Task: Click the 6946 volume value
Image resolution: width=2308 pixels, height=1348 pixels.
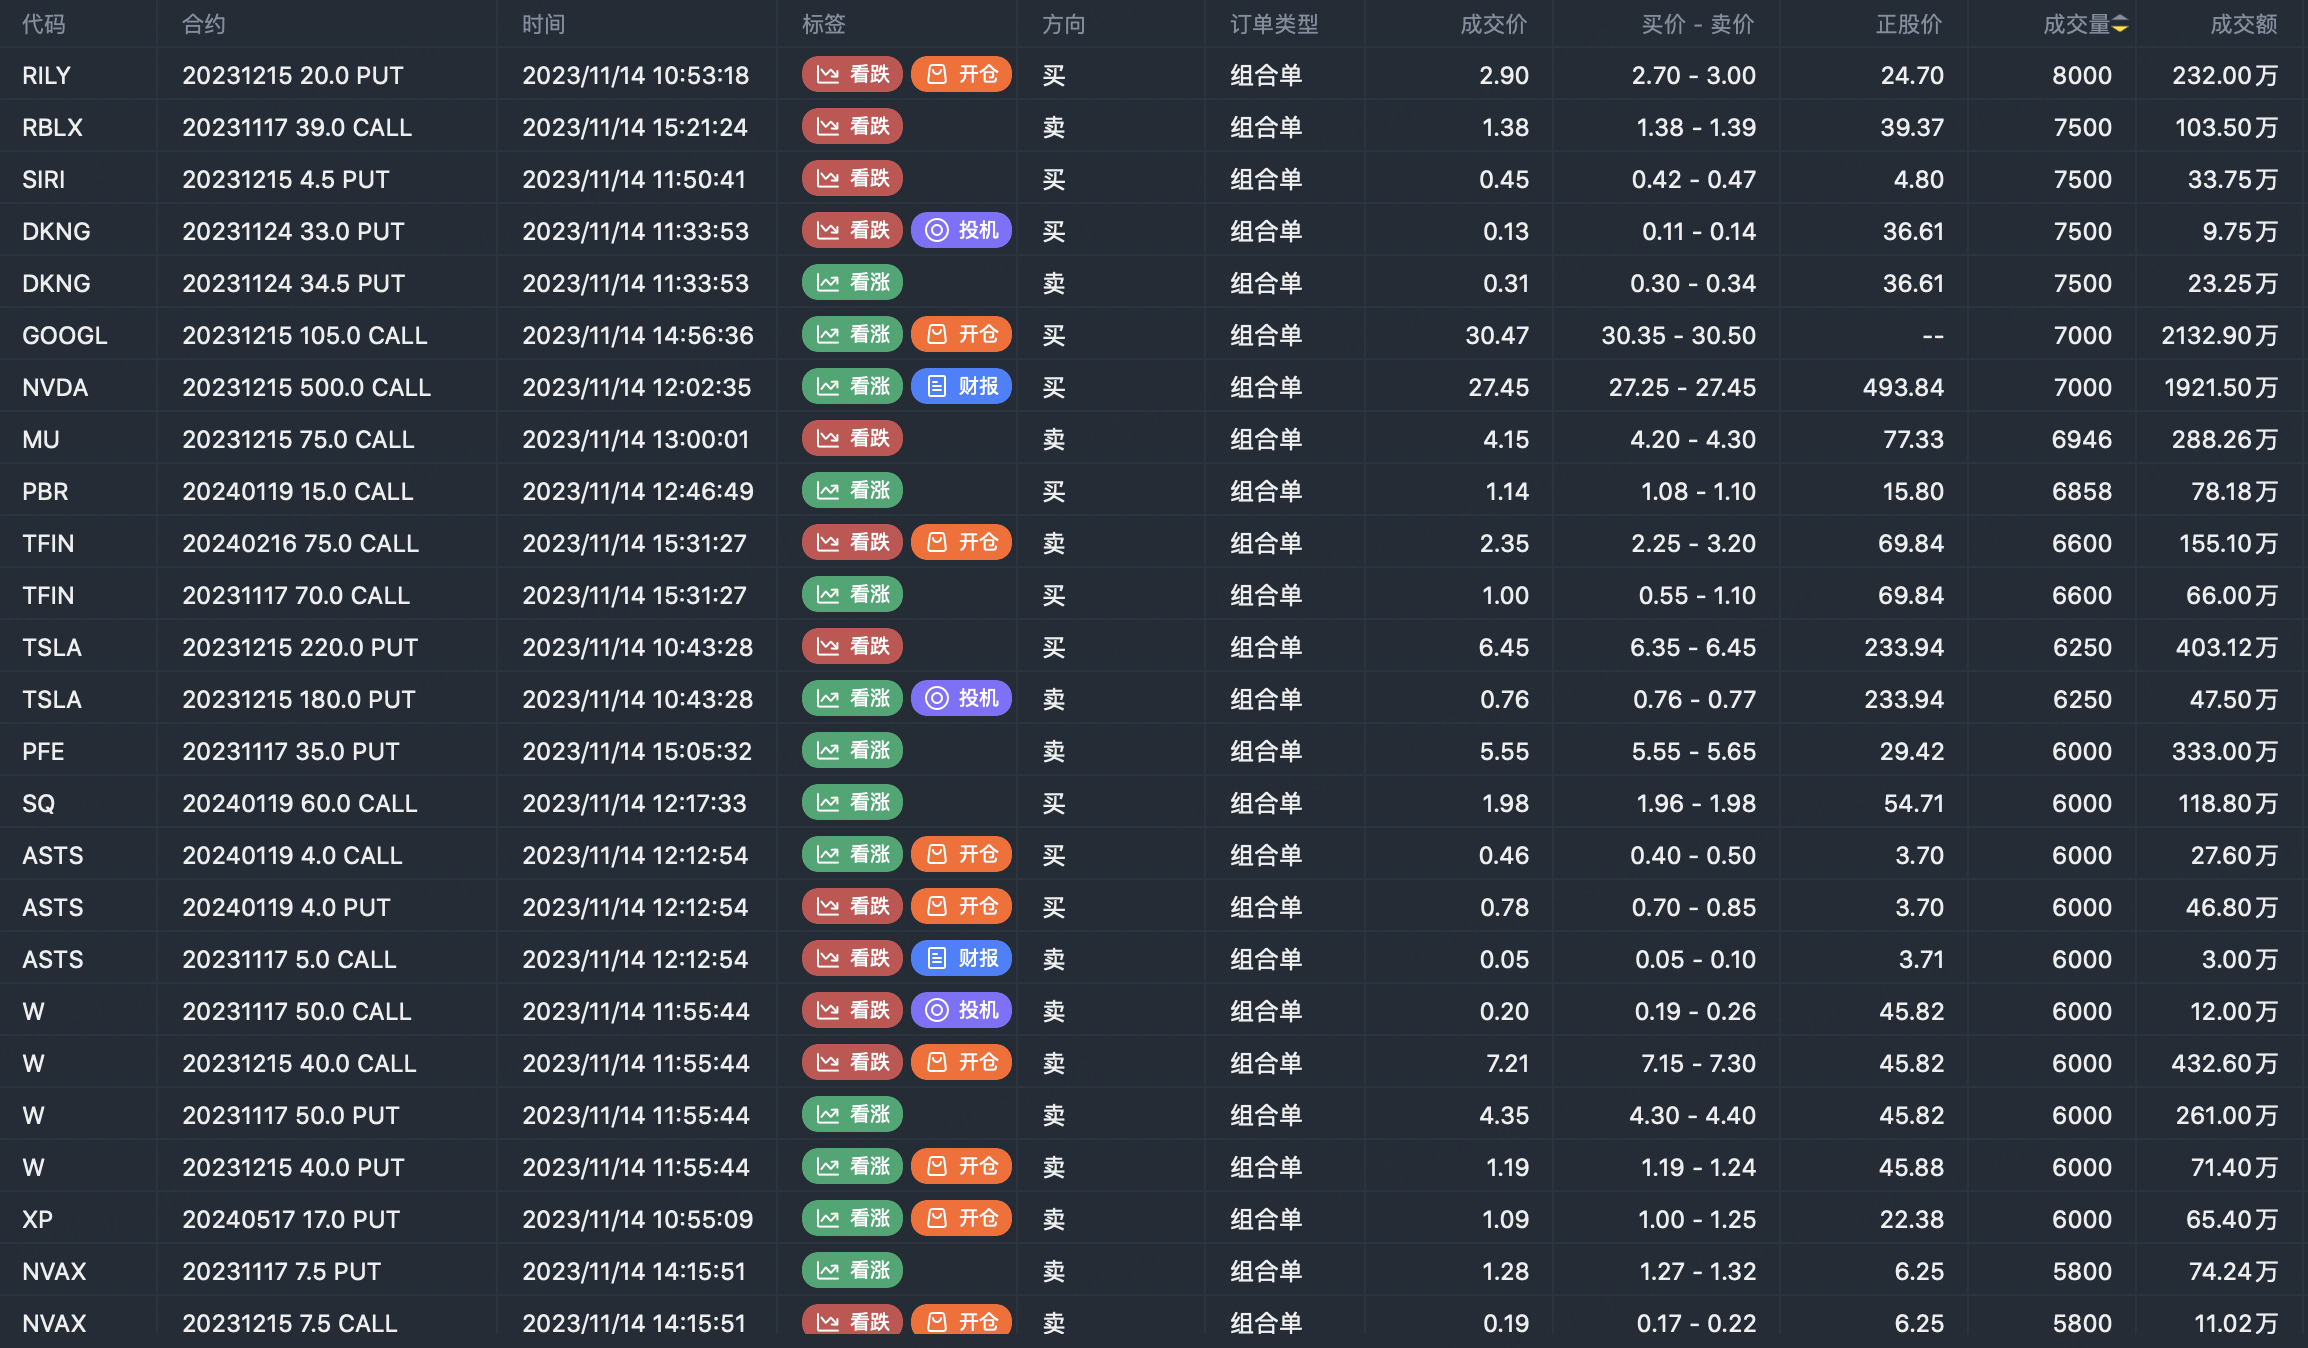Action: tap(2082, 439)
